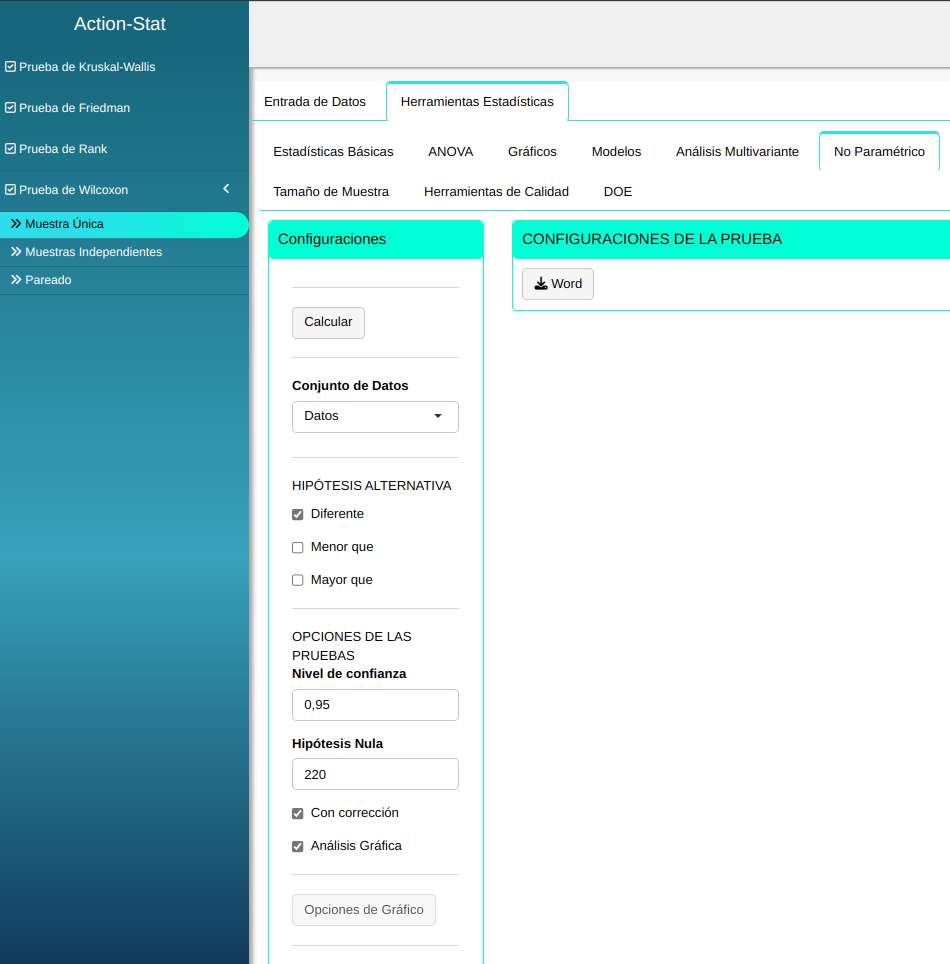Open the ANOVA tab
Viewport: 950px width, 964px height.
pyautogui.click(x=450, y=152)
